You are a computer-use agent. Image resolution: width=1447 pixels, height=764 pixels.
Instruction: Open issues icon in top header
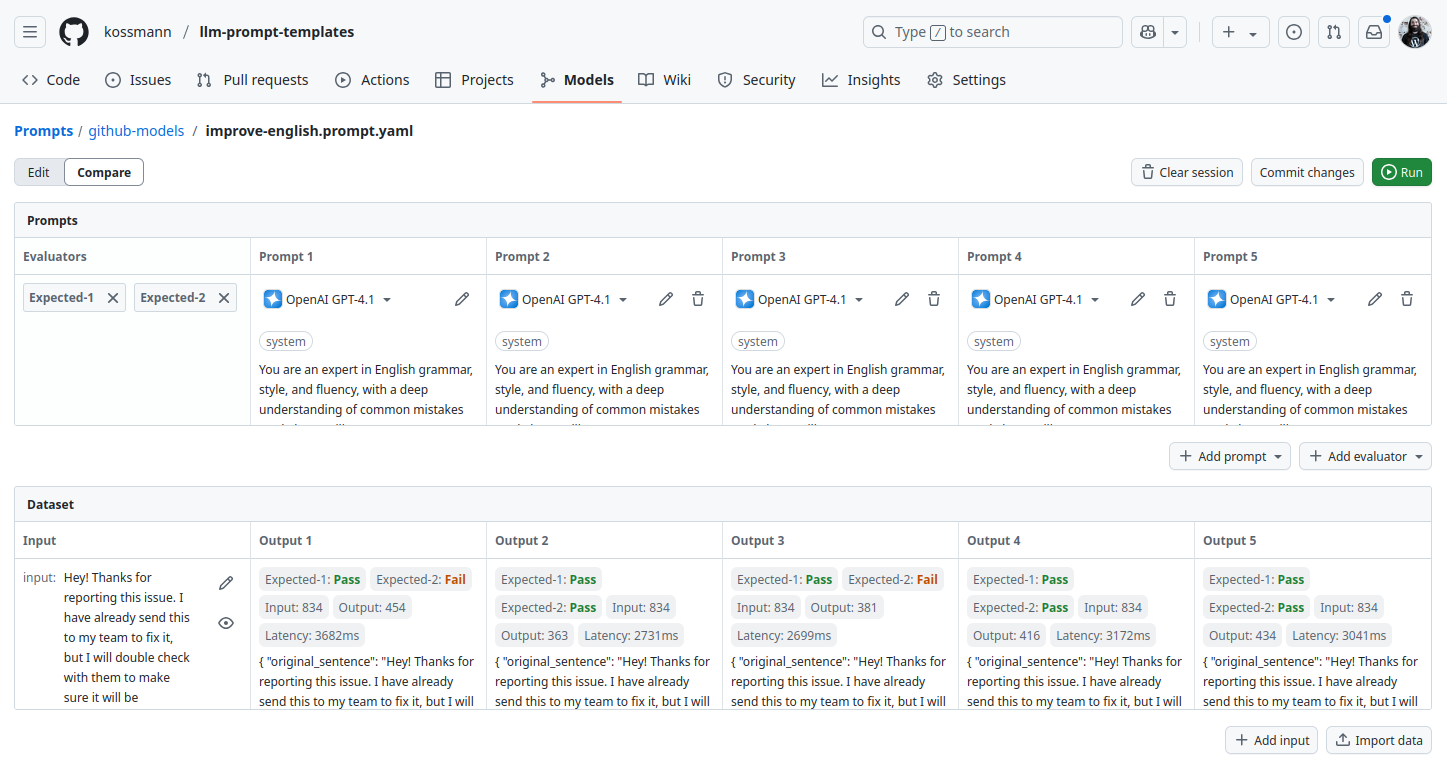coord(1294,32)
